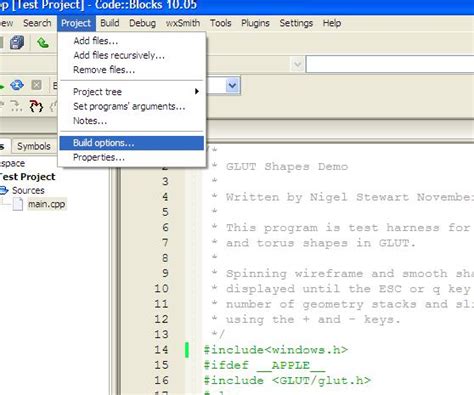
Task: Switch to the Symbols tab
Action: tap(34, 146)
